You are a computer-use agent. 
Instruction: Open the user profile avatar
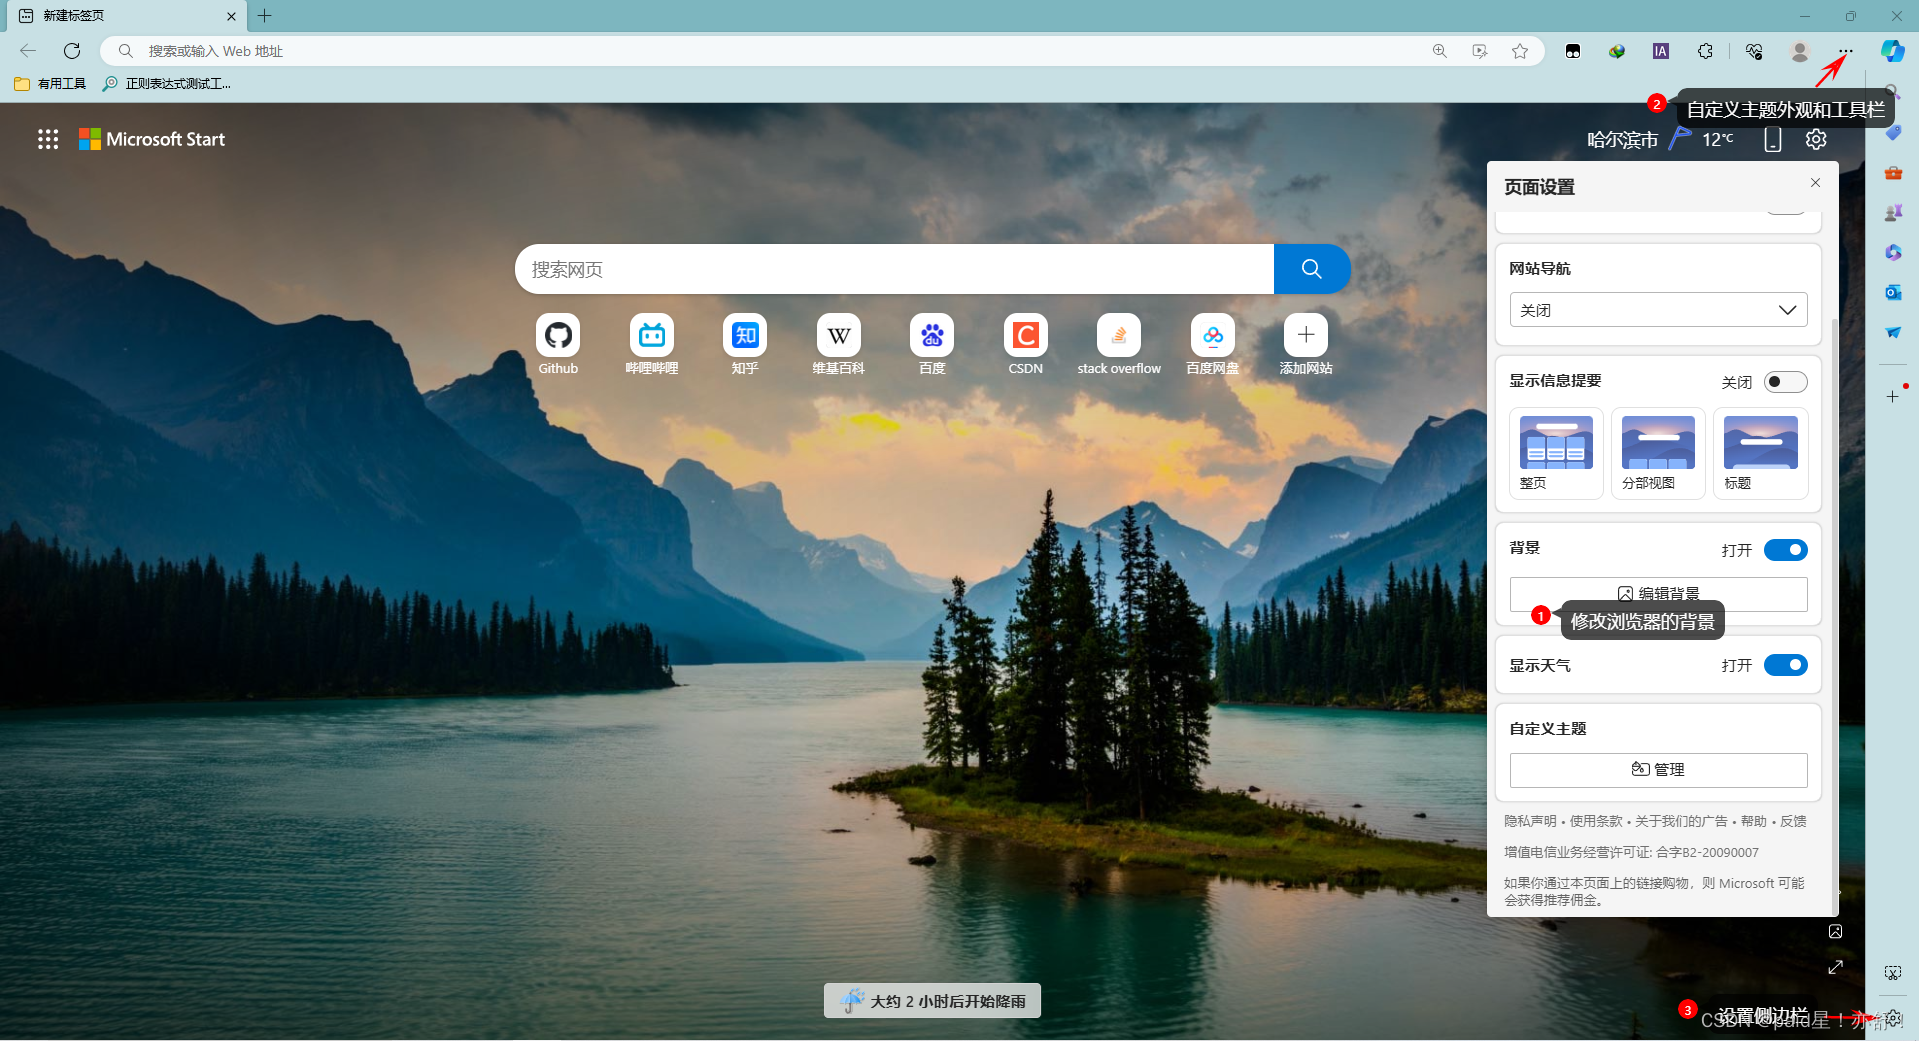pos(1800,51)
